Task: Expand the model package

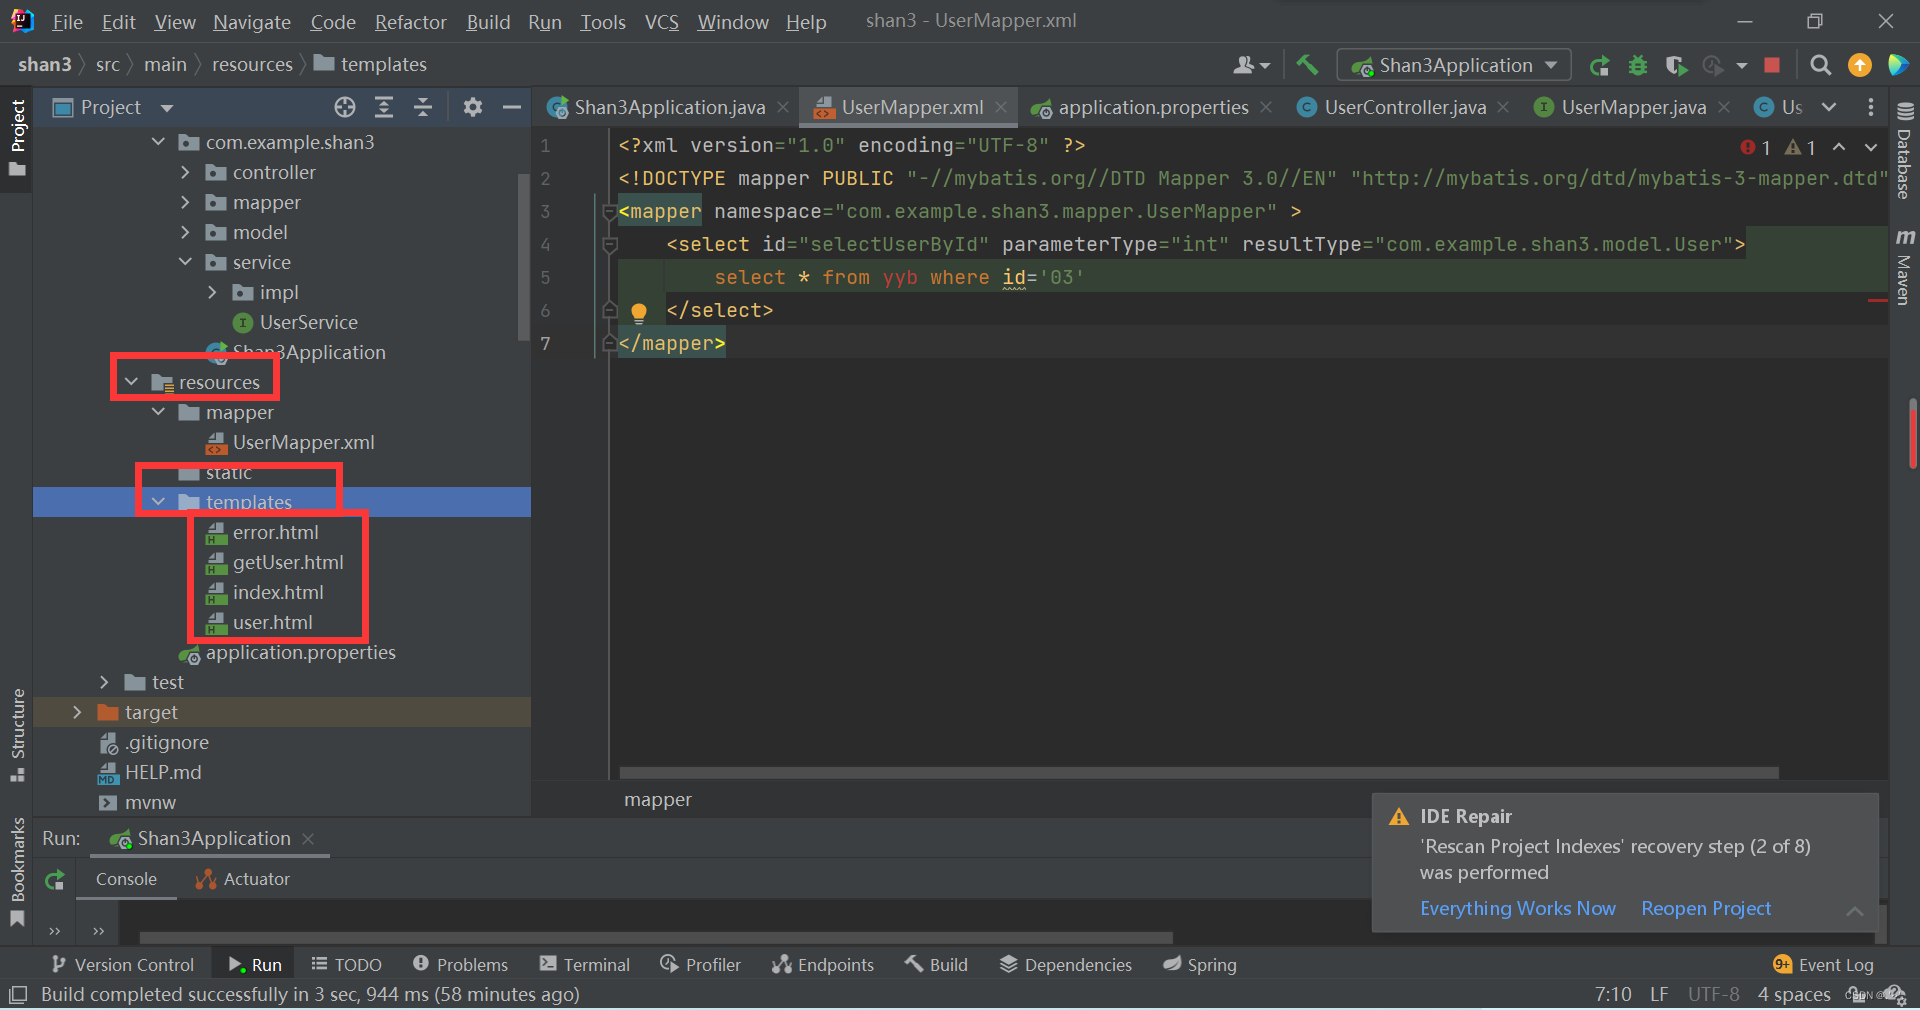Action: [x=185, y=233]
